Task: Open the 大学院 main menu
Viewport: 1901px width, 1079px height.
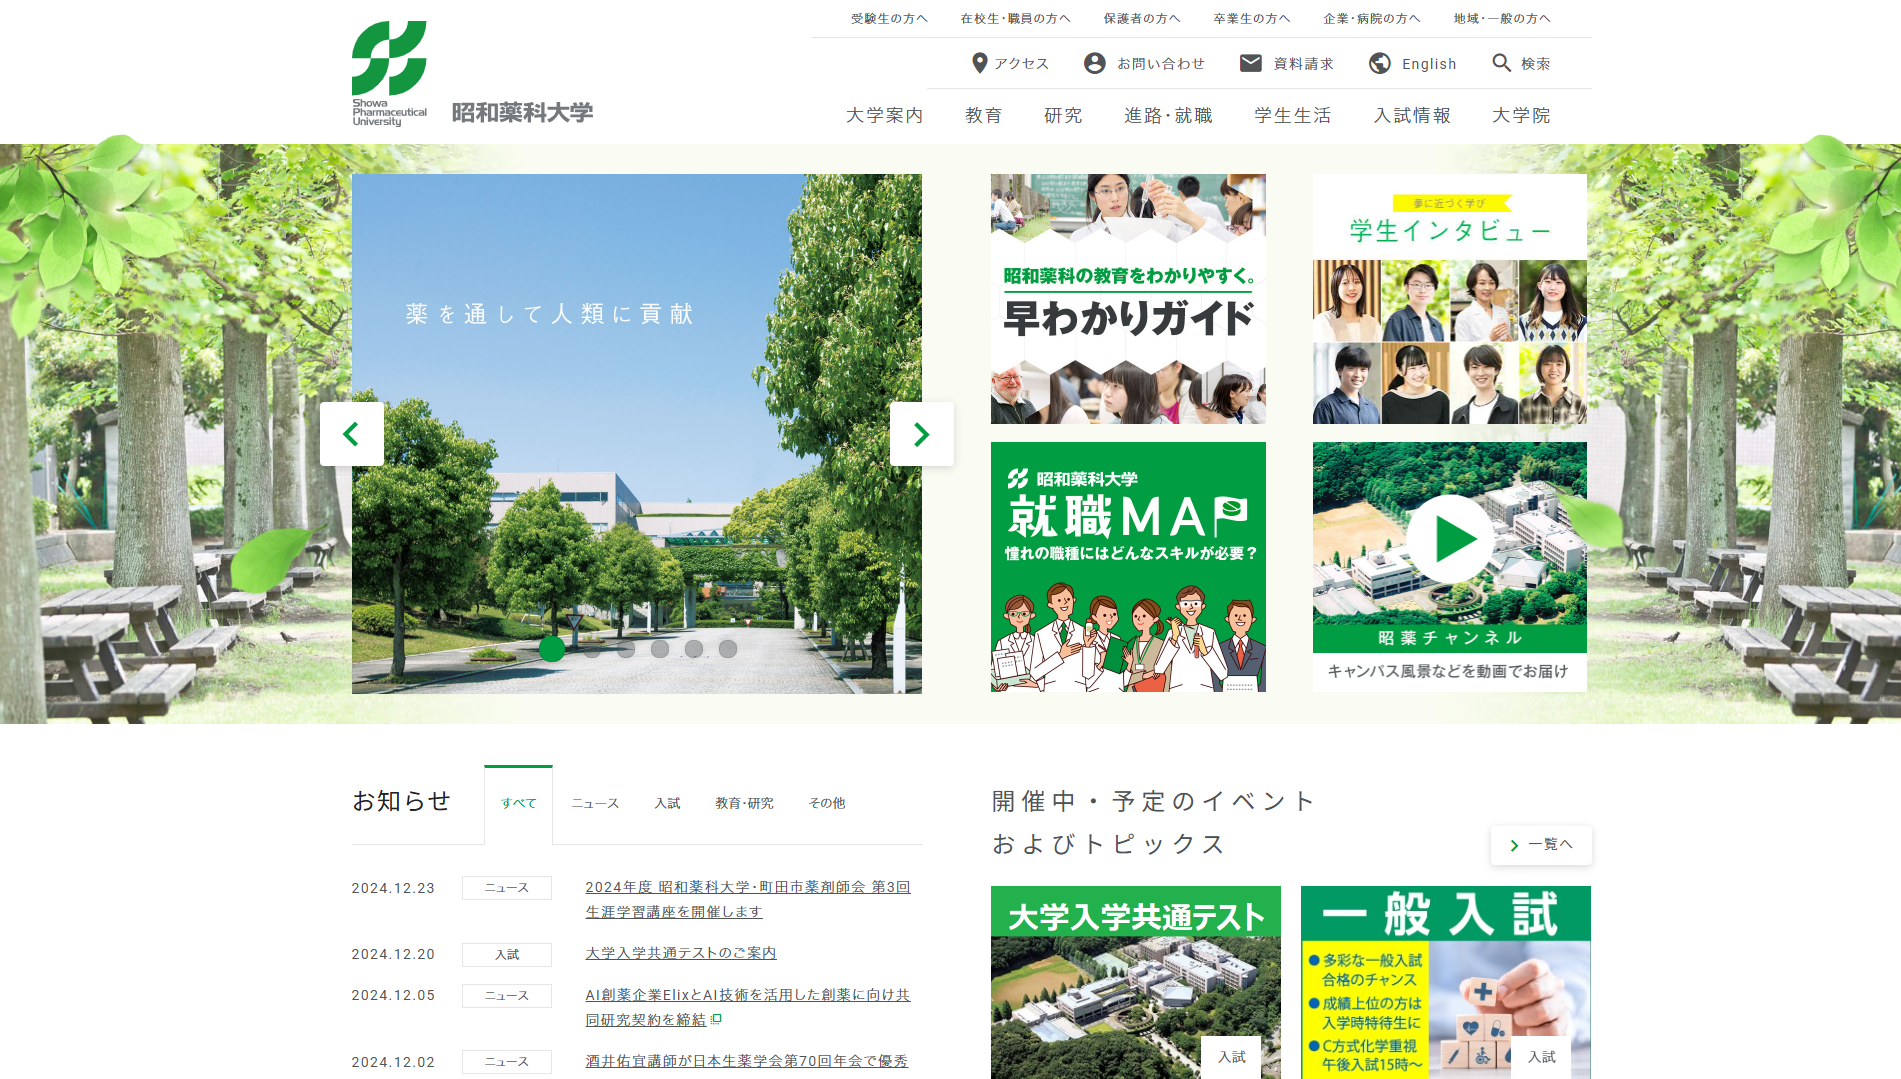Action: [x=1521, y=115]
